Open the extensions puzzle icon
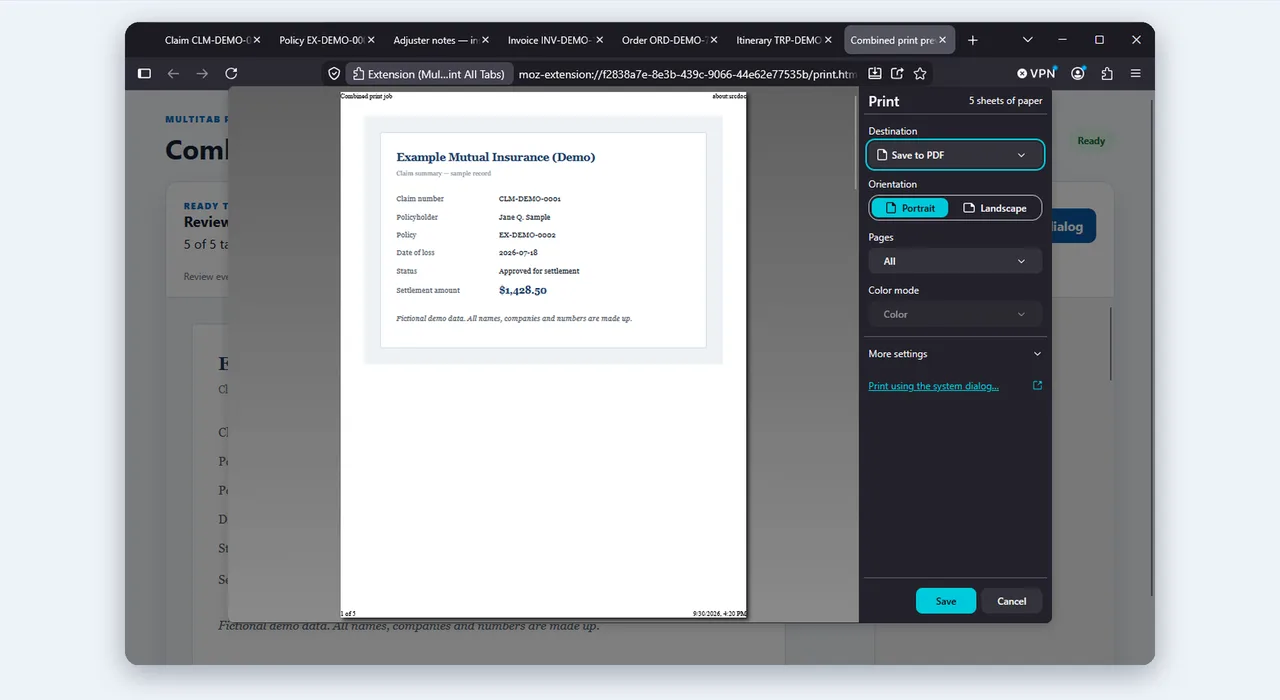 point(1107,73)
